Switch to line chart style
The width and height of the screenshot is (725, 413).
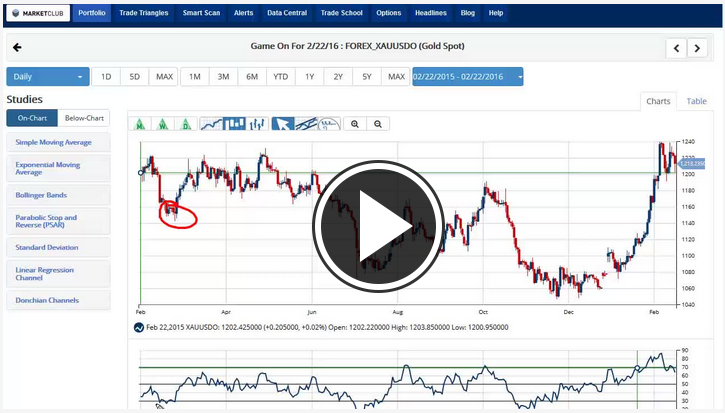point(211,124)
